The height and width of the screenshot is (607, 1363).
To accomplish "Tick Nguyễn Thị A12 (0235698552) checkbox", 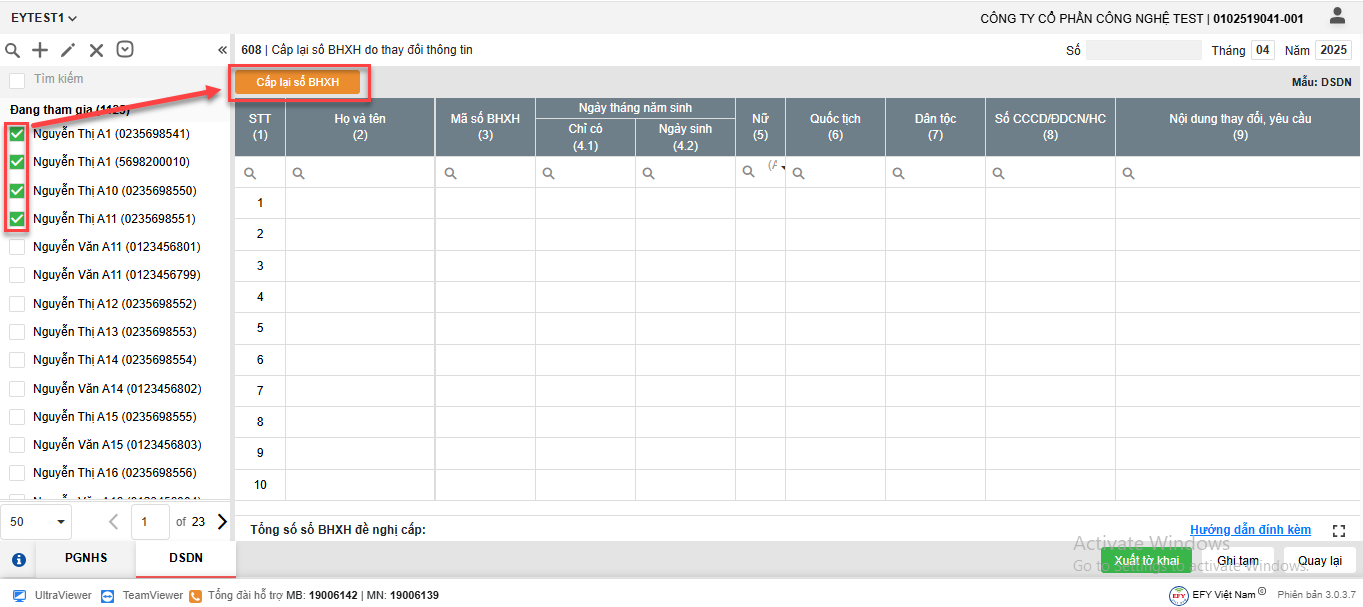I will tap(17, 303).
